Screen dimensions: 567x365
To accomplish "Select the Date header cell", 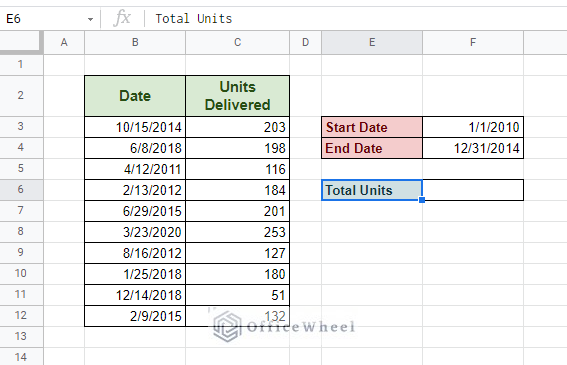I will (135, 96).
